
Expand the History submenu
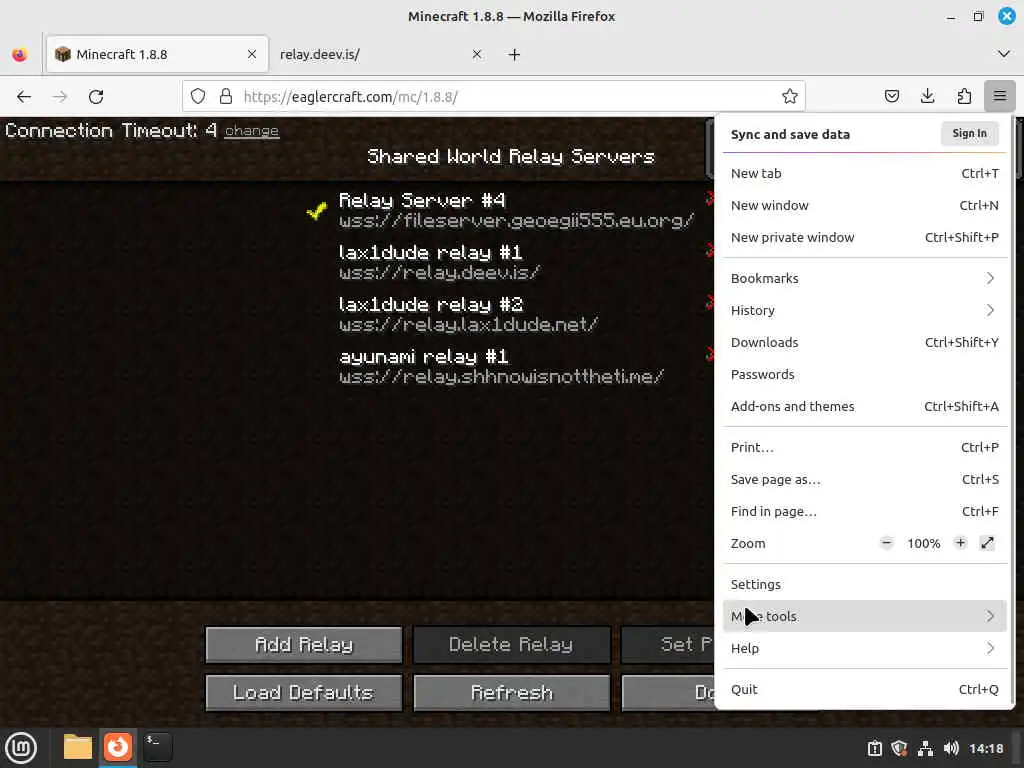pyautogui.click(x=864, y=310)
